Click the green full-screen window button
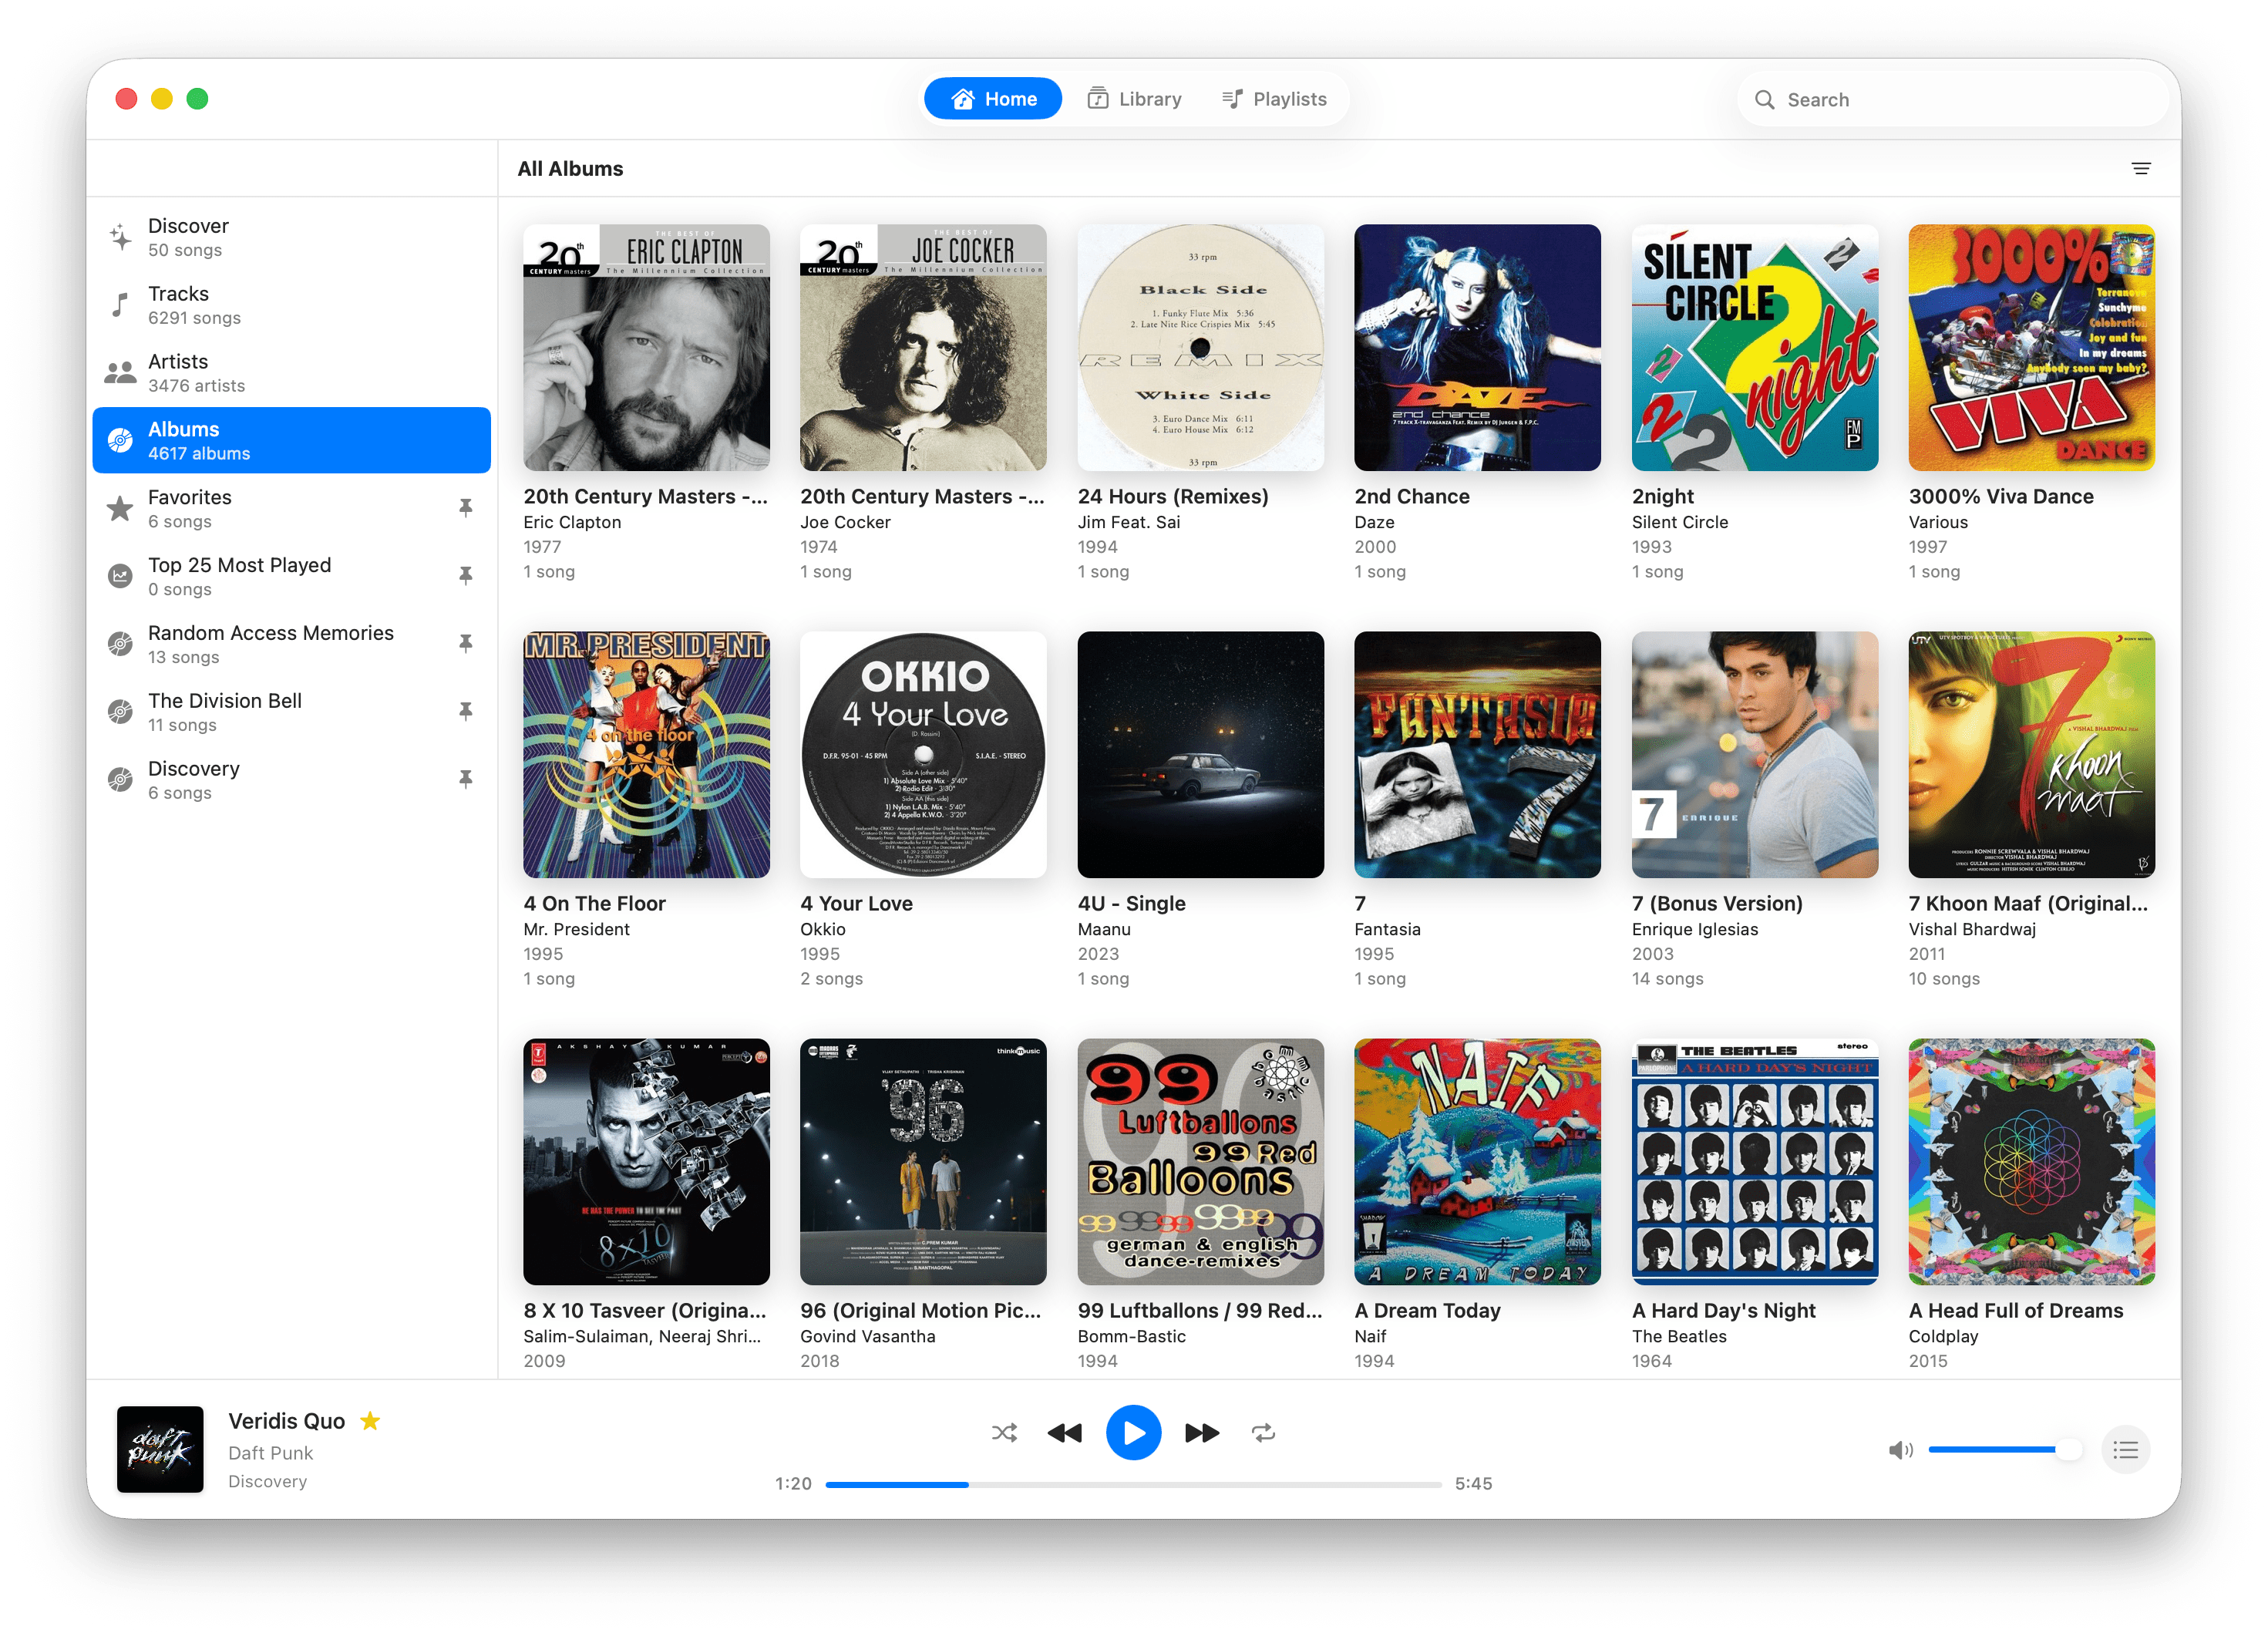Screen dimensions: 2268x1633 197,99
